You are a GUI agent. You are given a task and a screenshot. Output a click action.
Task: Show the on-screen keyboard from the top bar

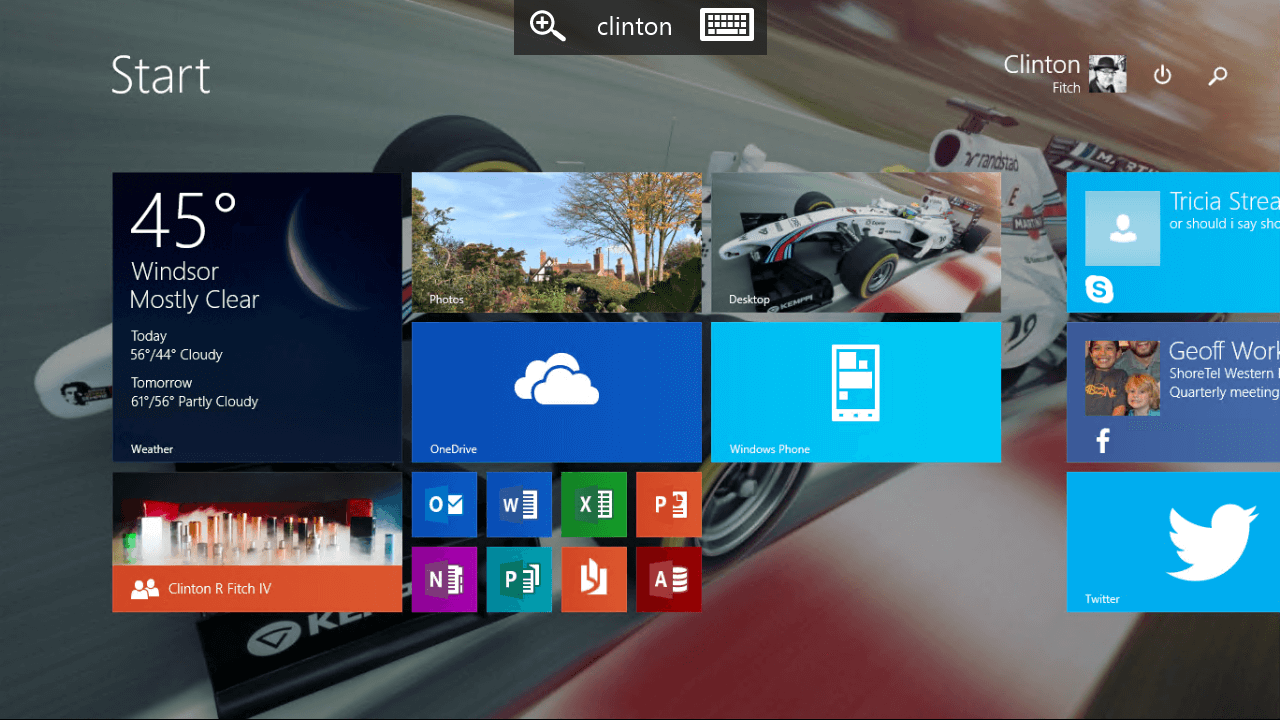[727, 25]
